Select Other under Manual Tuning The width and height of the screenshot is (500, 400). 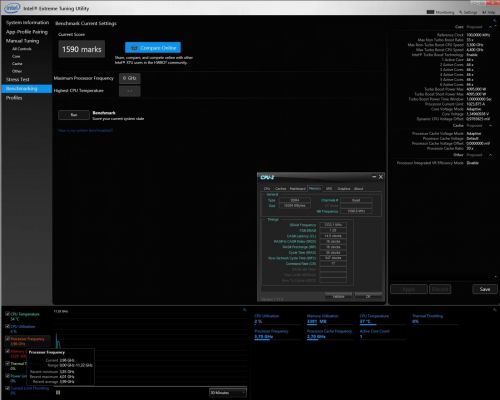coord(17,71)
